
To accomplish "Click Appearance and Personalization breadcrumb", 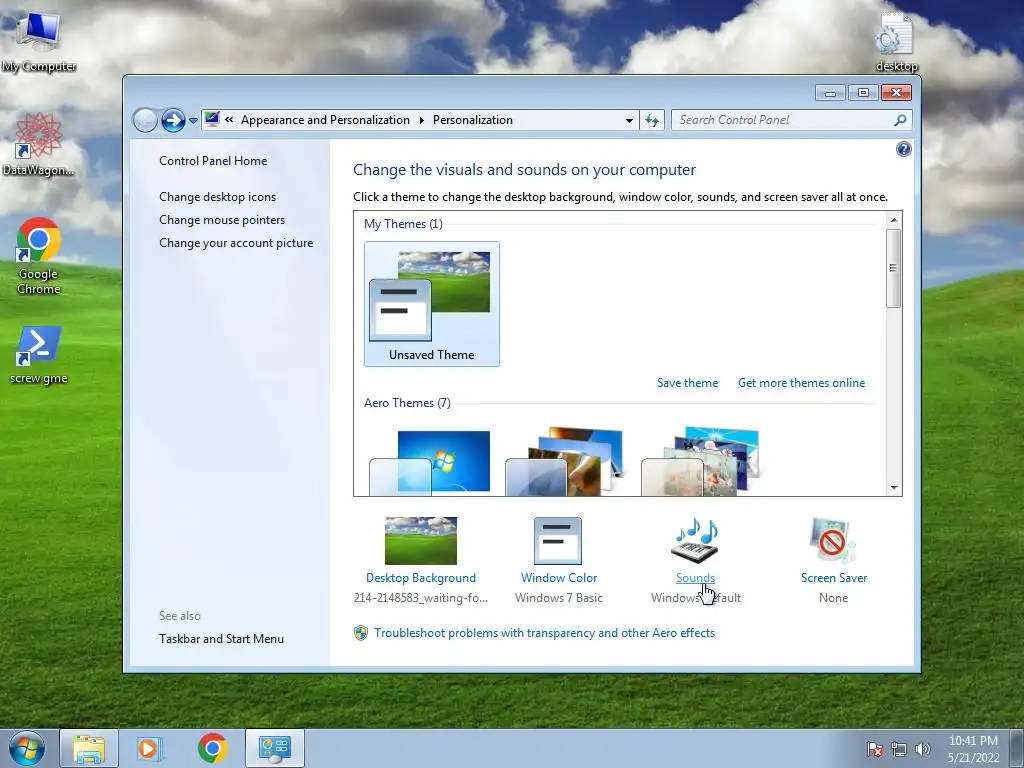I will (x=325, y=120).
